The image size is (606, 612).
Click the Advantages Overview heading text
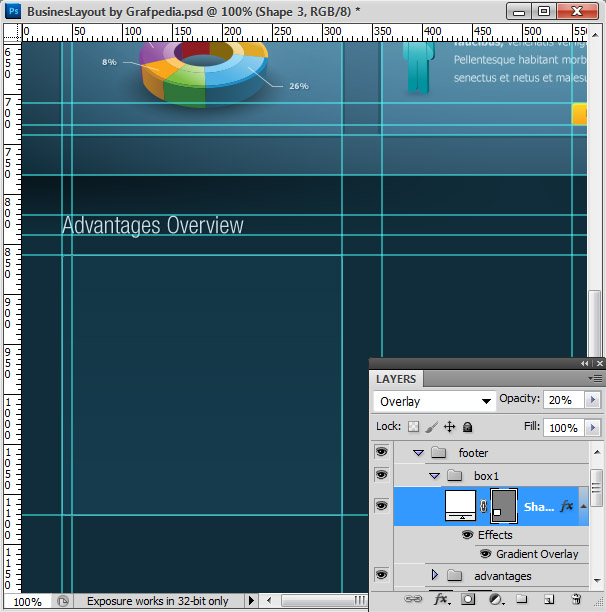pyautogui.click(x=153, y=225)
